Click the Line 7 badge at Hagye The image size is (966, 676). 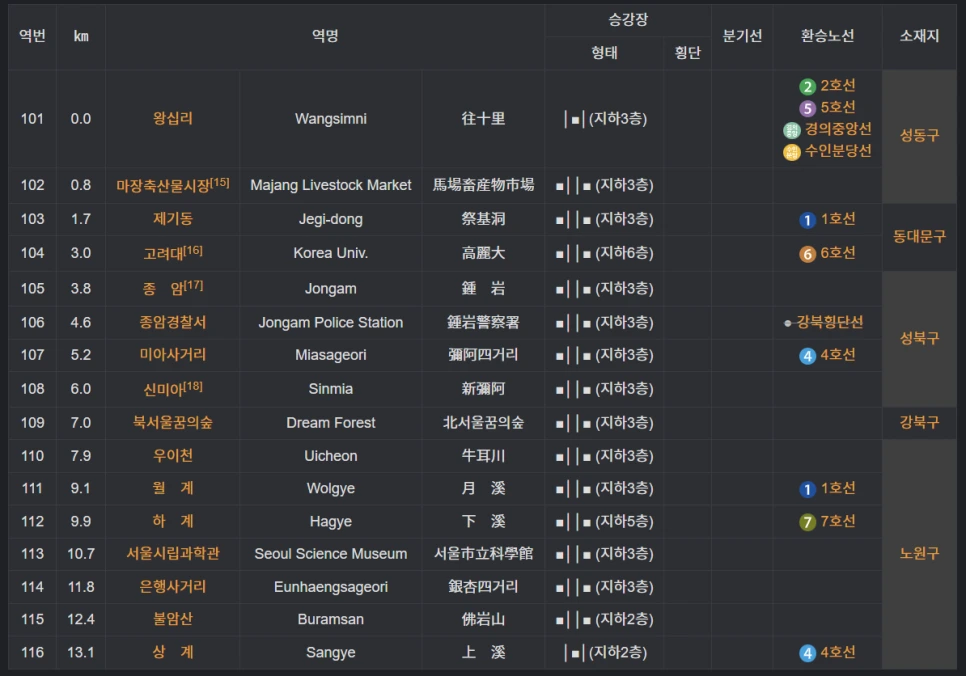pos(805,521)
